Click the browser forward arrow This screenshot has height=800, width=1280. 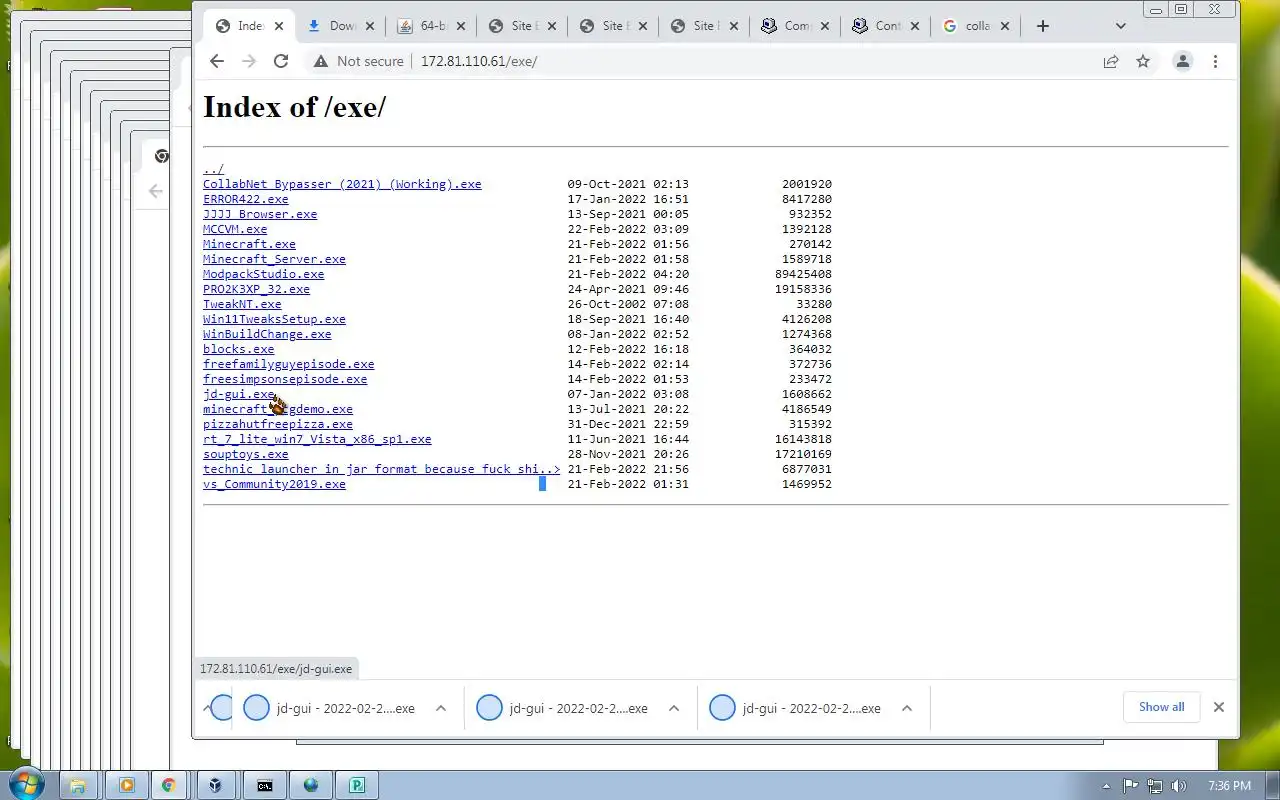[249, 61]
